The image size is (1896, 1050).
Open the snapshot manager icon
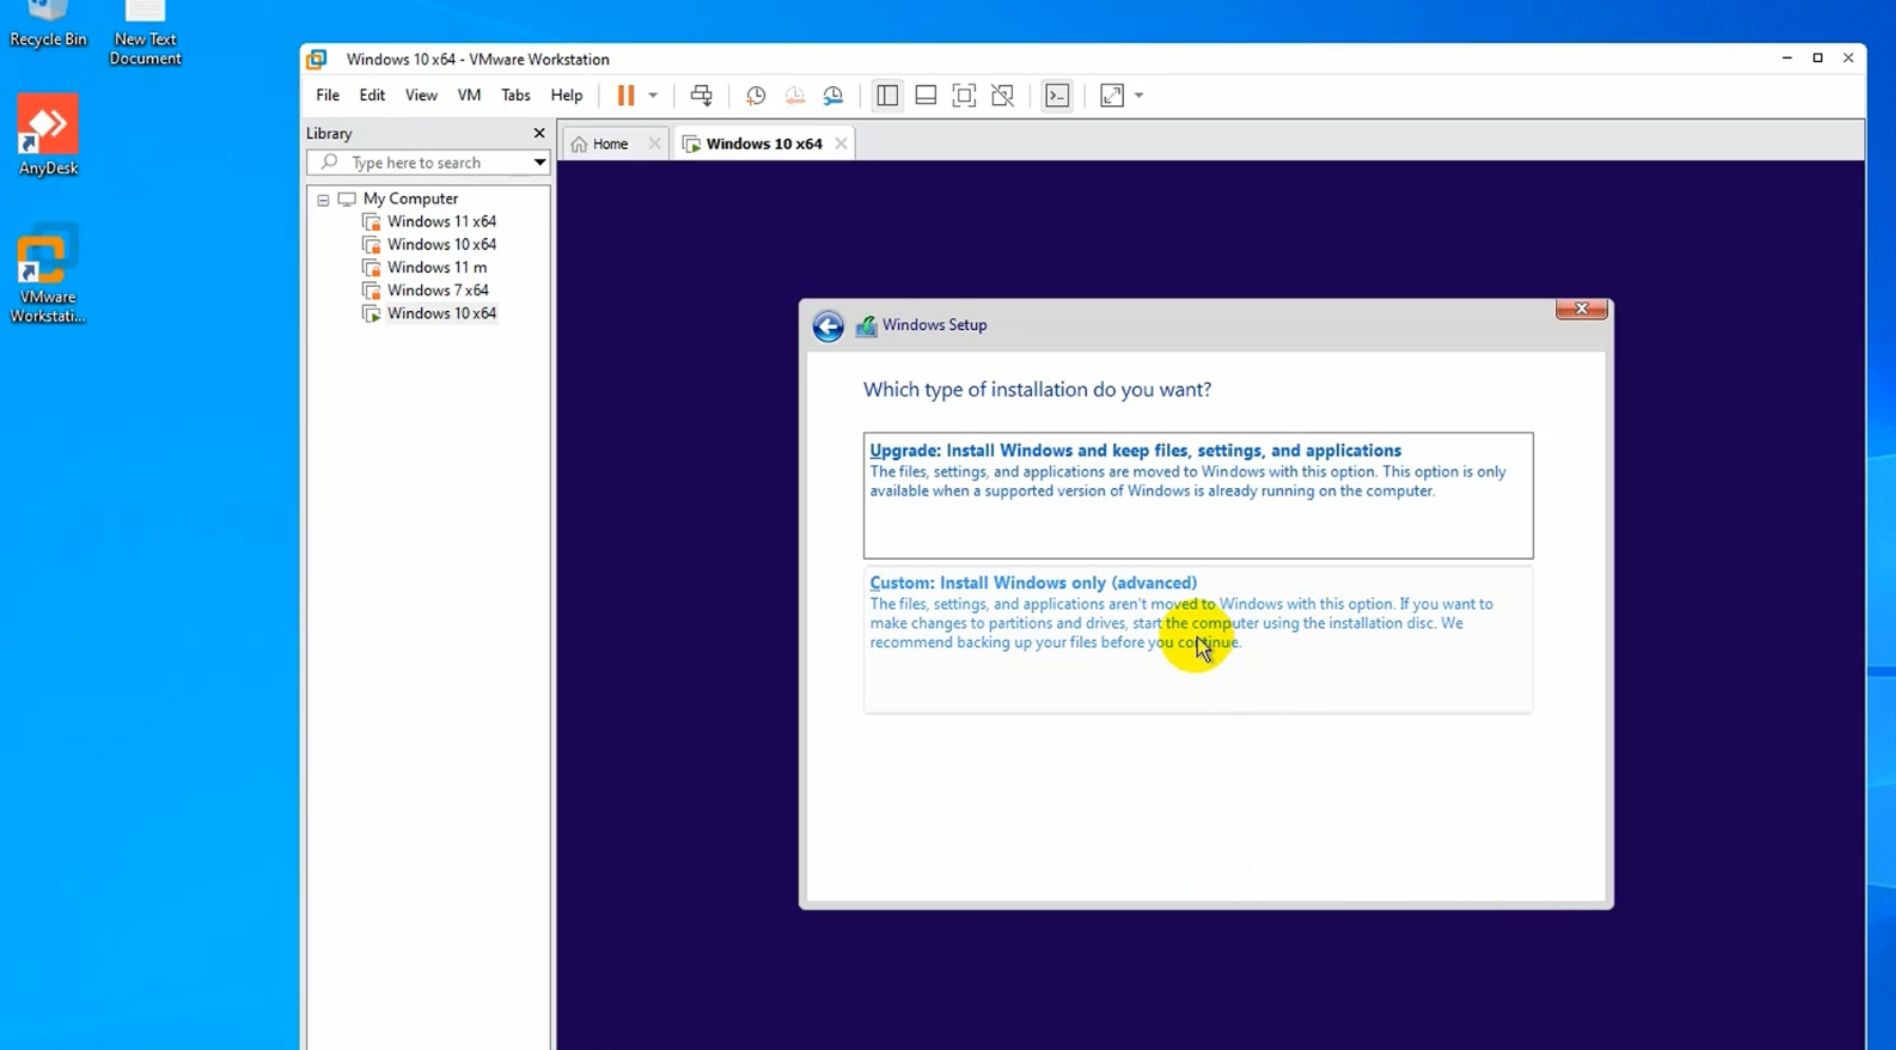coord(833,95)
